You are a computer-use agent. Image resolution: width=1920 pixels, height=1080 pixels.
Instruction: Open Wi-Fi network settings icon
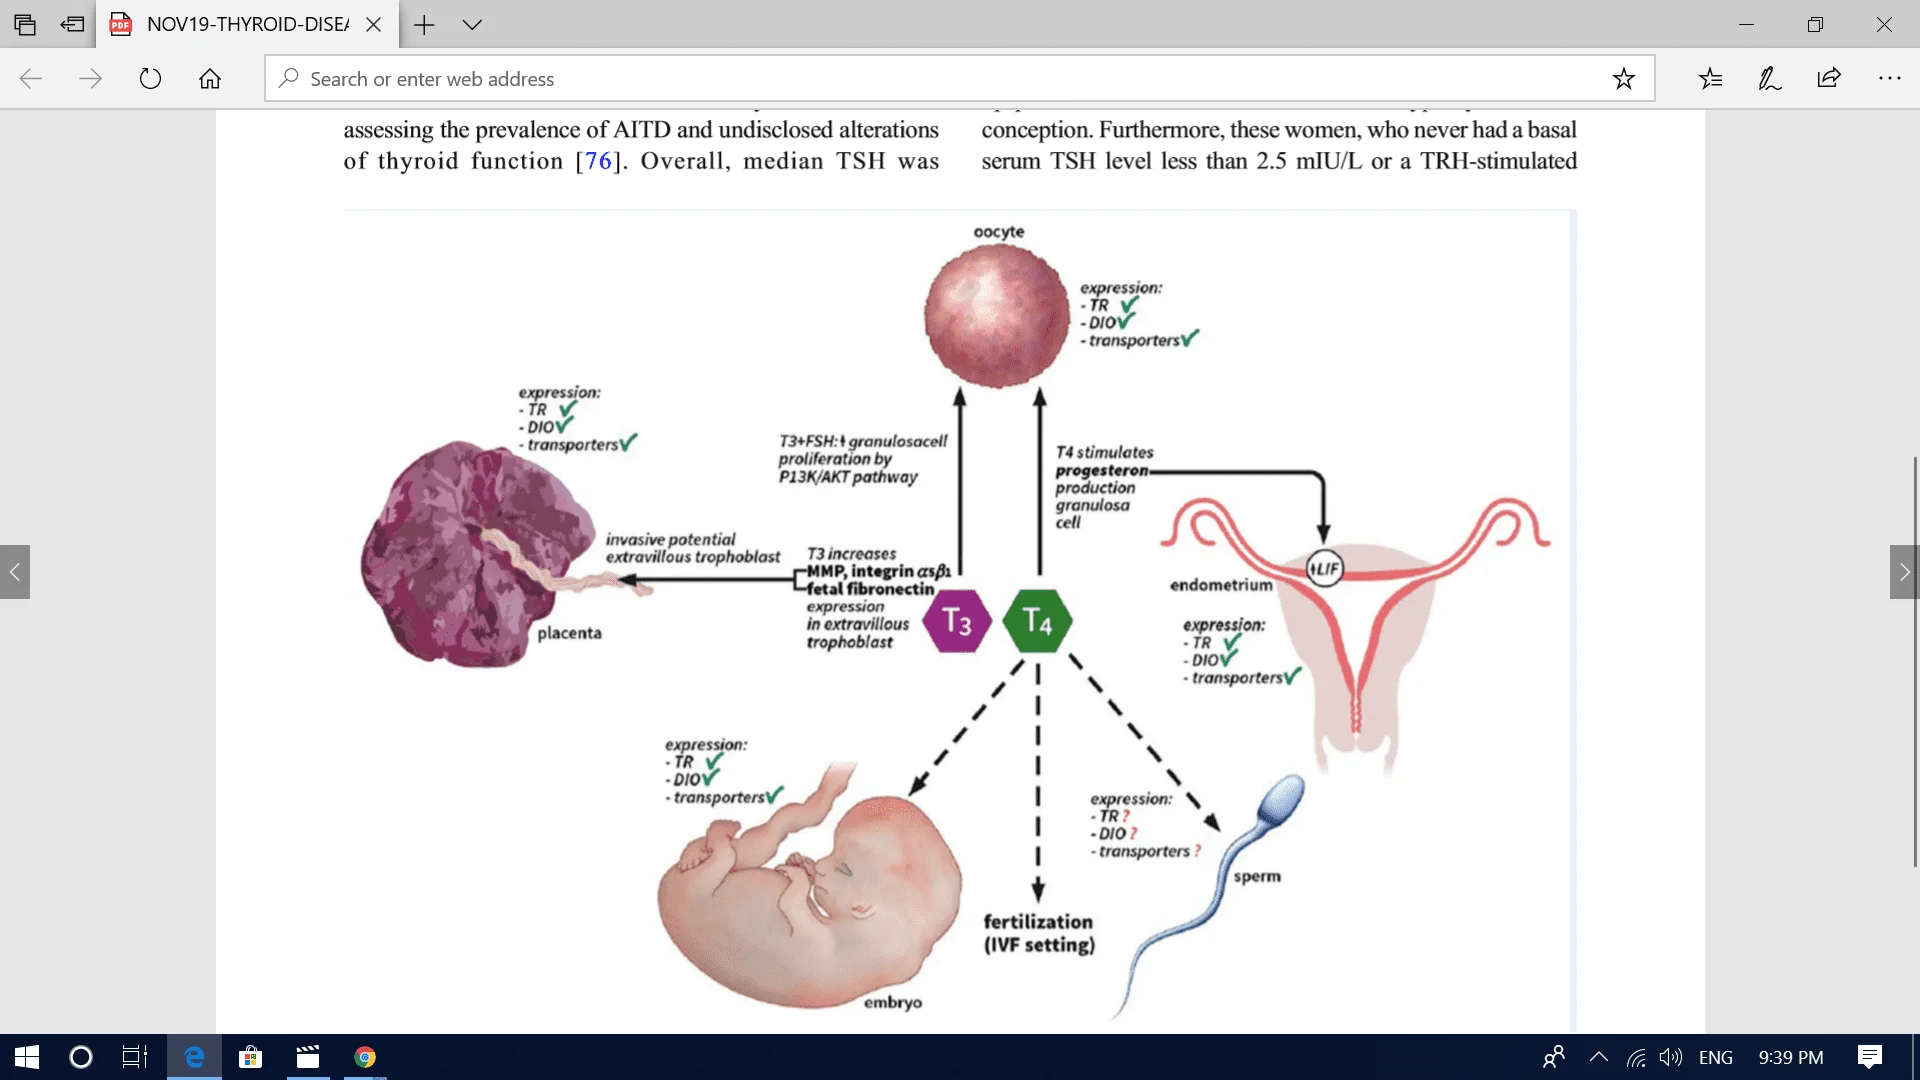pyautogui.click(x=1636, y=1057)
